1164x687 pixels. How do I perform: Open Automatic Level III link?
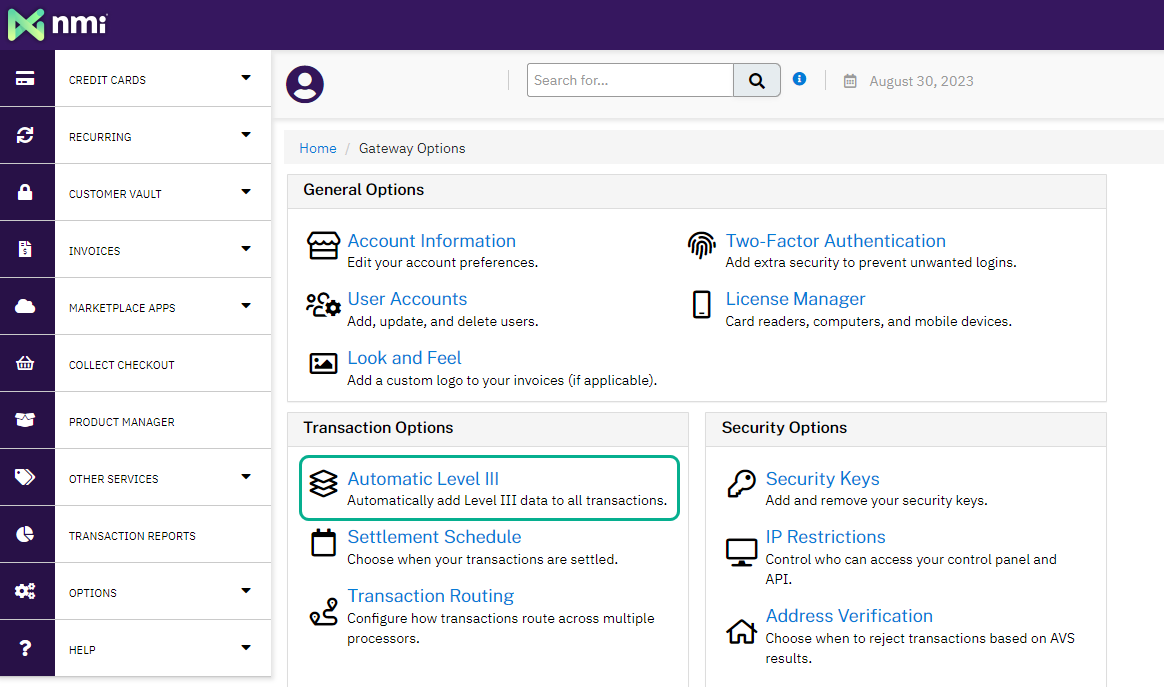[x=423, y=479]
